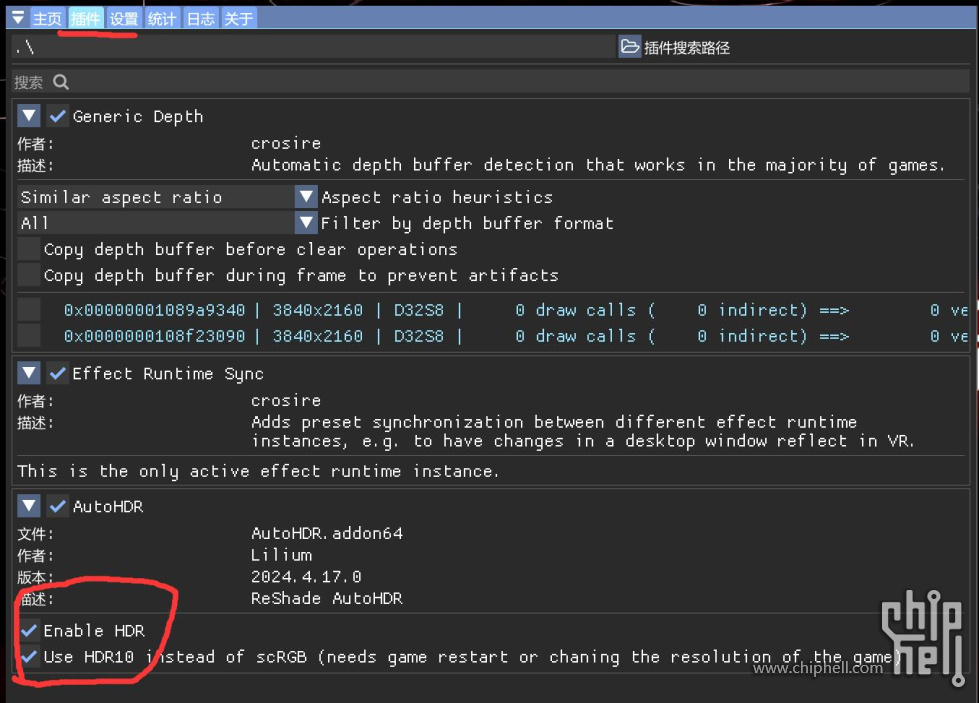The height and width of the screenshot is (703, 979).
Task: Collapse the ReShade overlay window triangle
Action: click(17, 18)
